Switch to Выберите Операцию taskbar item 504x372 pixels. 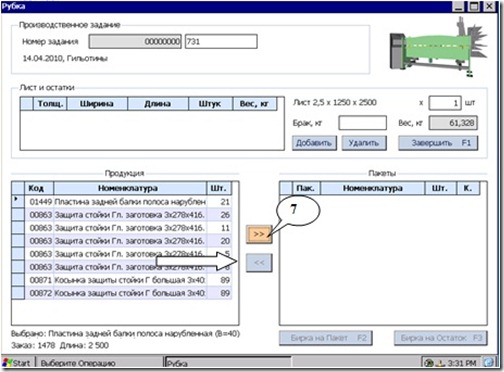(x=99, y=363)
